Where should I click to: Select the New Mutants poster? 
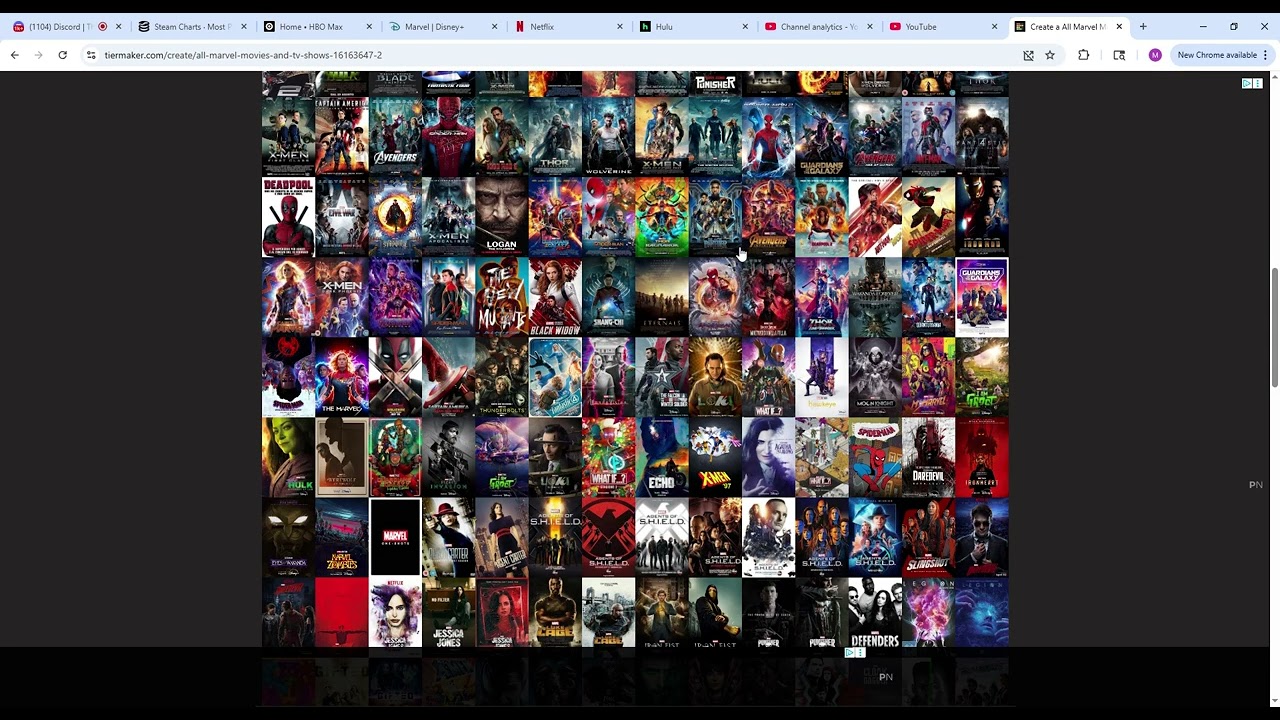point(502,297)
